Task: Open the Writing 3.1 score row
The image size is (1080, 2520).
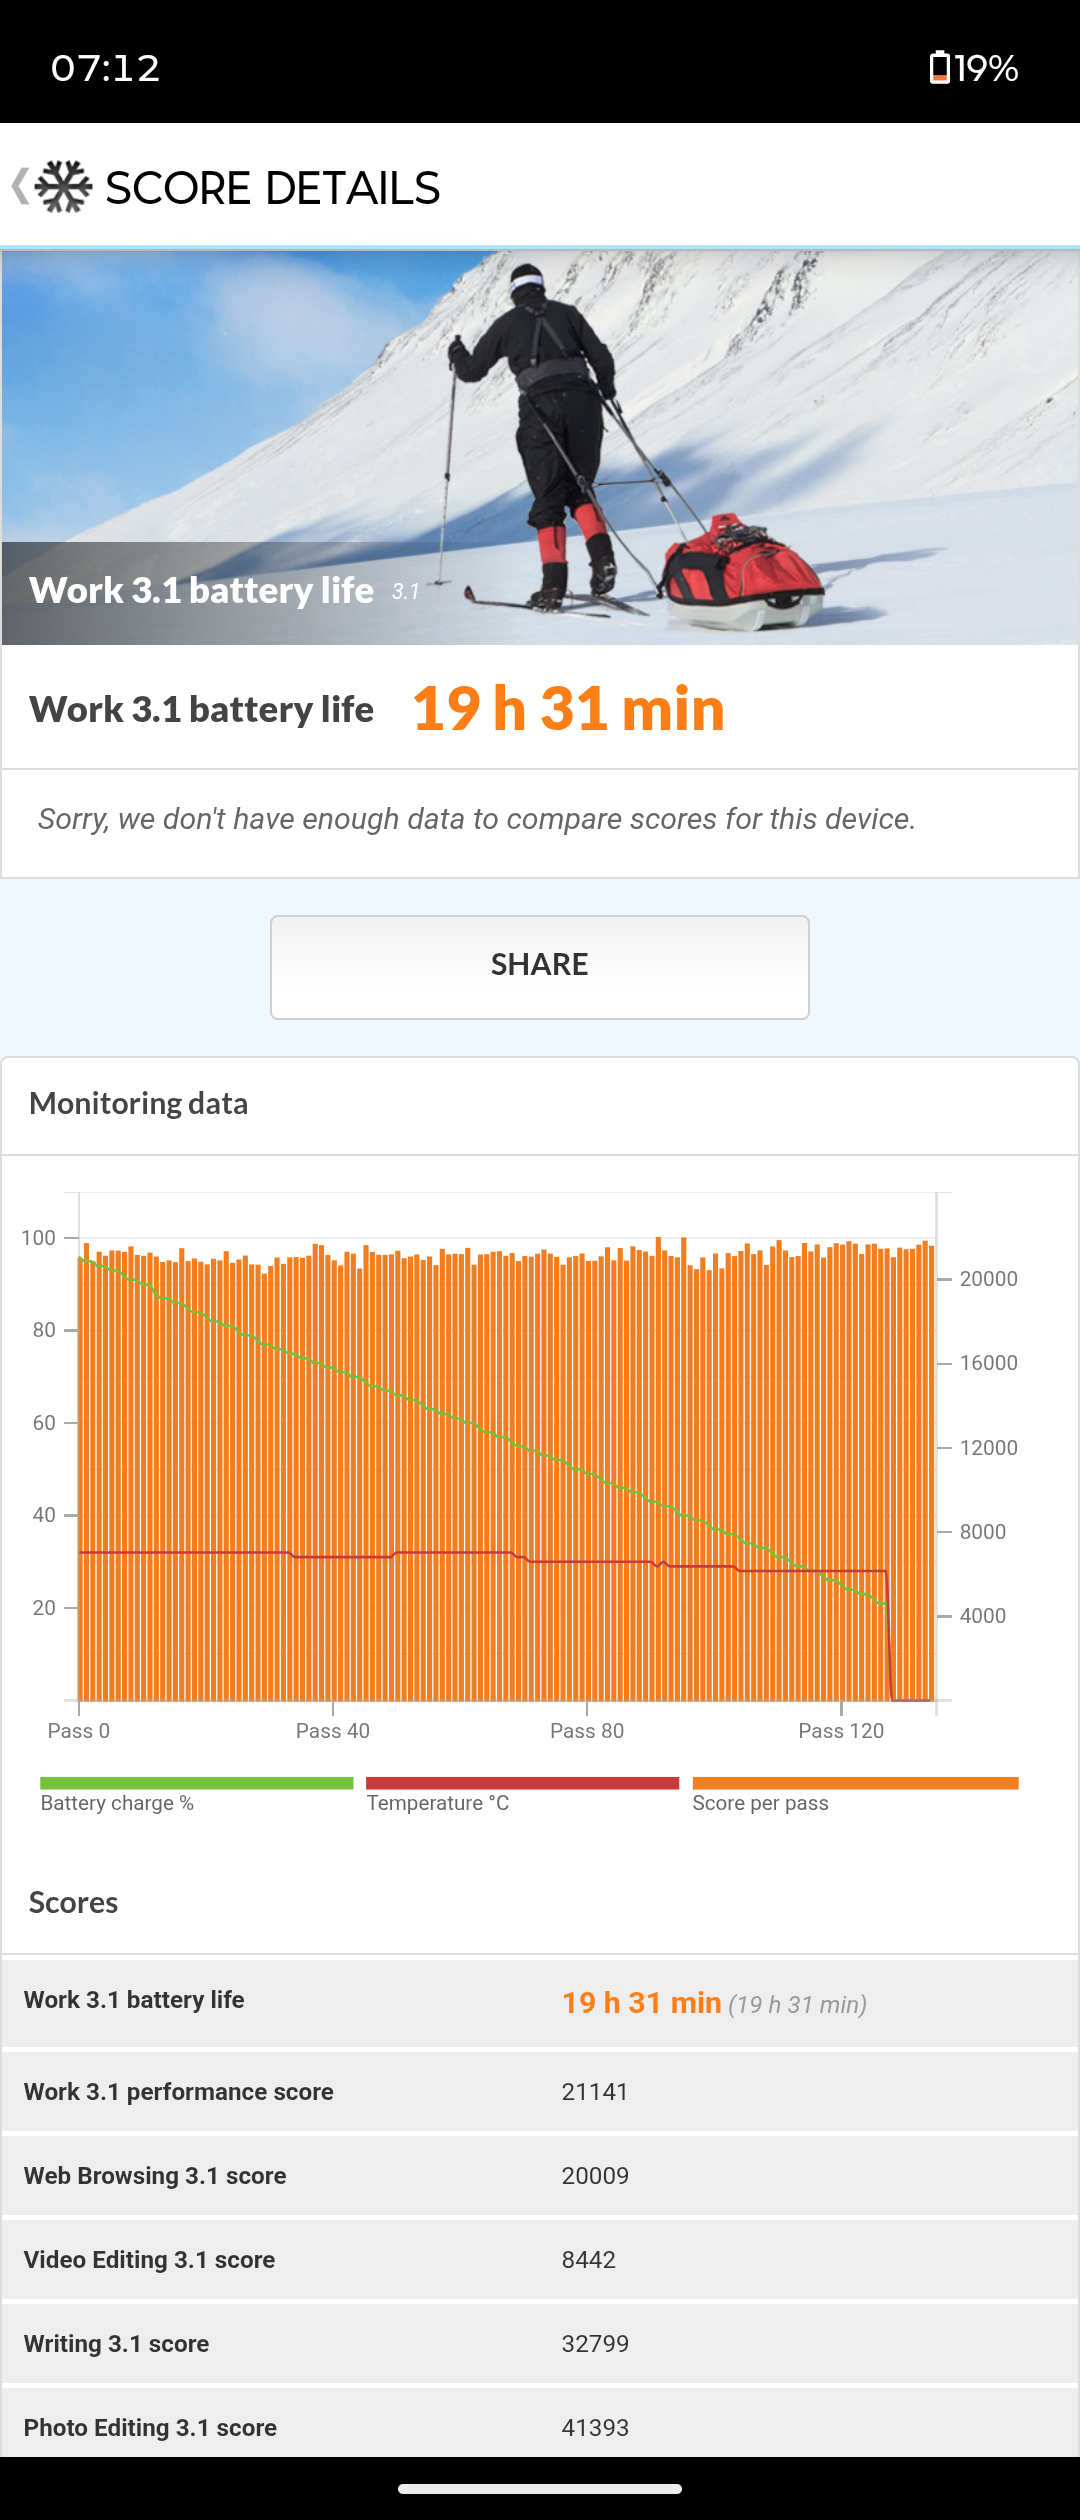Action: tap(540, 2343)
